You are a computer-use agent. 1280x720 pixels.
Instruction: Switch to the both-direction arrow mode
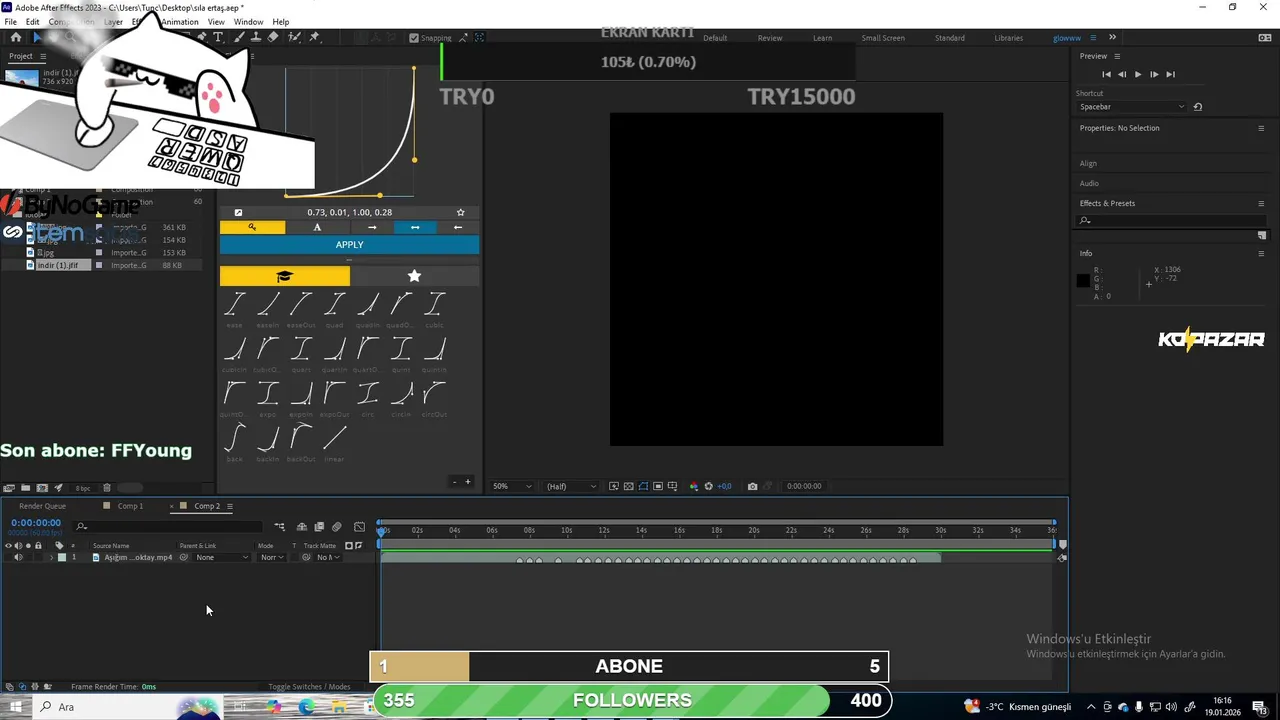(x=415, y=227)
